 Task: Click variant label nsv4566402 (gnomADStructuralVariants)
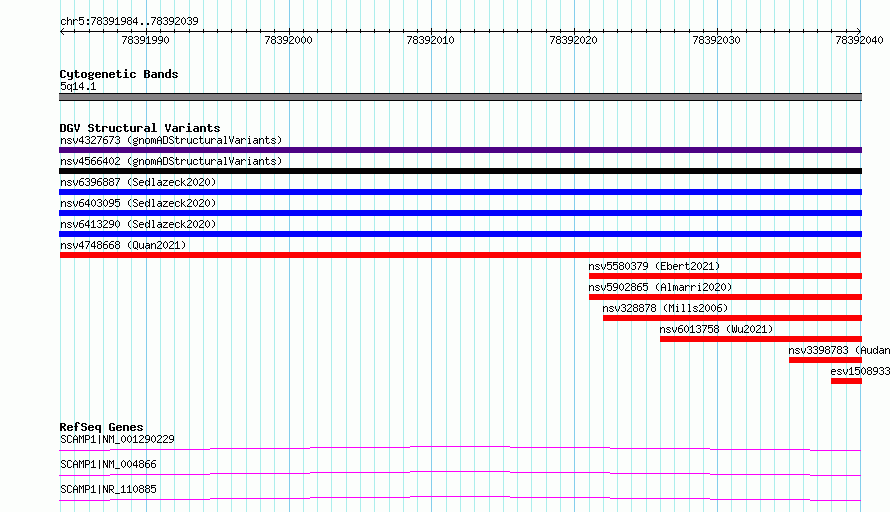point(171,161)
